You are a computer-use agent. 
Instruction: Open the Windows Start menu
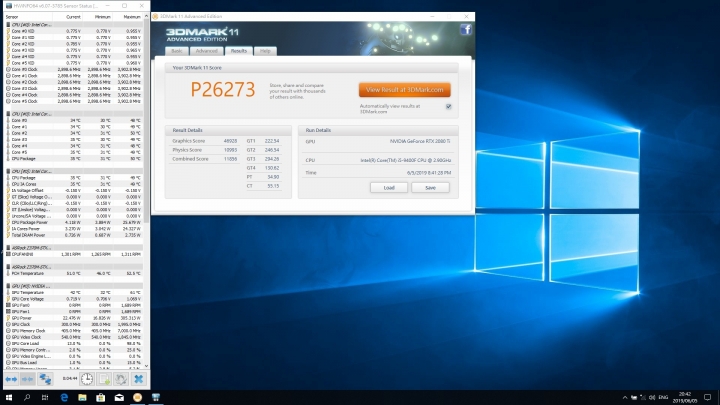[x=9, y=397]
